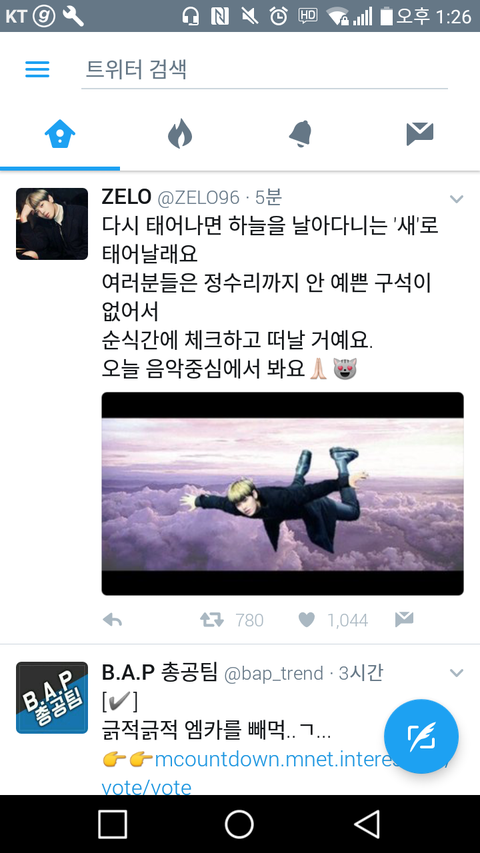Compose a new tweet with feather button

[x=421, y=736]
